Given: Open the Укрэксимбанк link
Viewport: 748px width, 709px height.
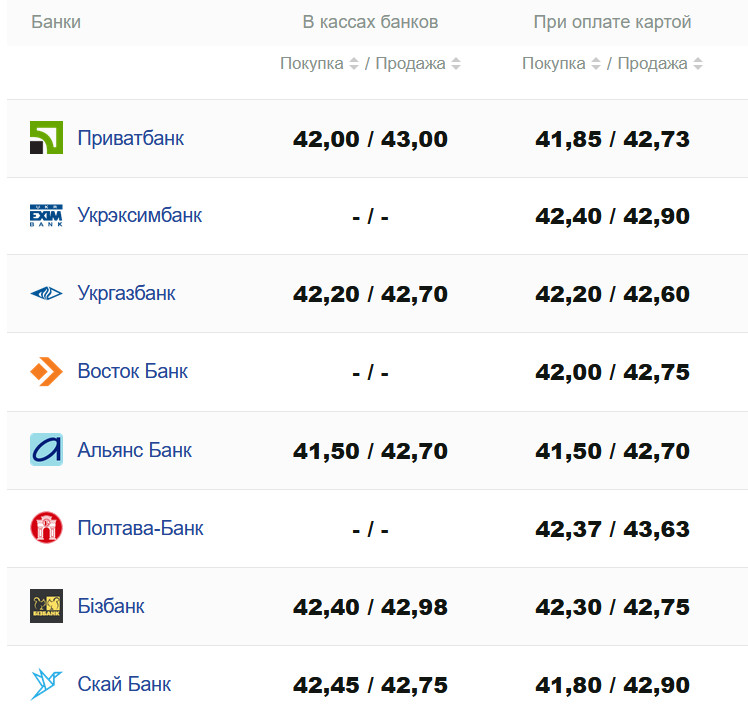Looking at the screenshot, I should (140, 216).
